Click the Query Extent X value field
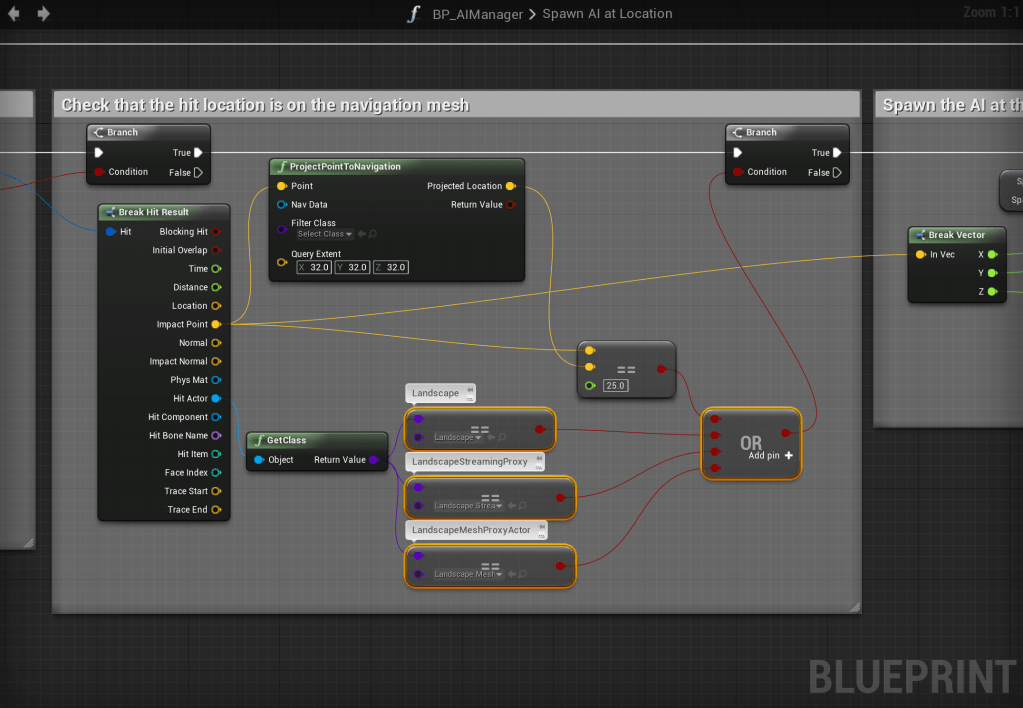 314,268
